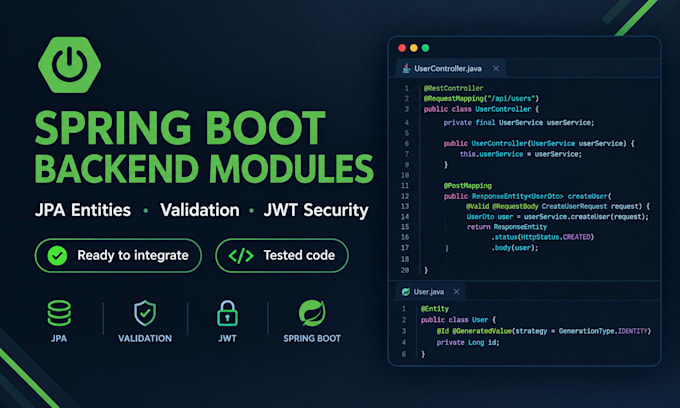Click the code brackets icon in Tested code
680x408 pixels.
click(241, 256)
